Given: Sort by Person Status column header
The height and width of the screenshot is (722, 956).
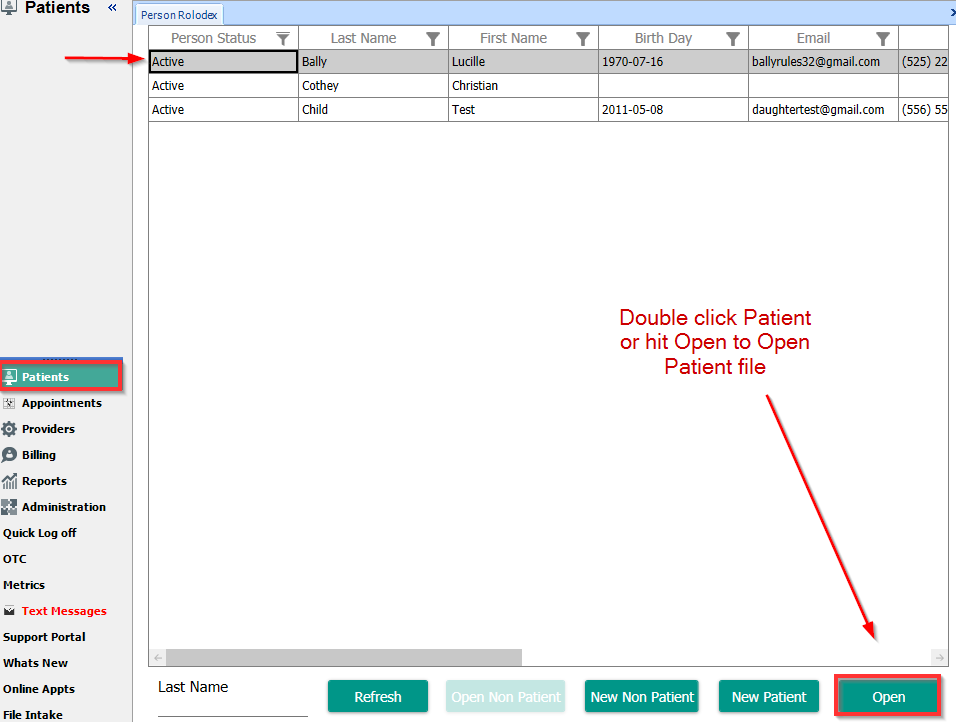Looking at the screenshot, I should [x=213, y=38].
